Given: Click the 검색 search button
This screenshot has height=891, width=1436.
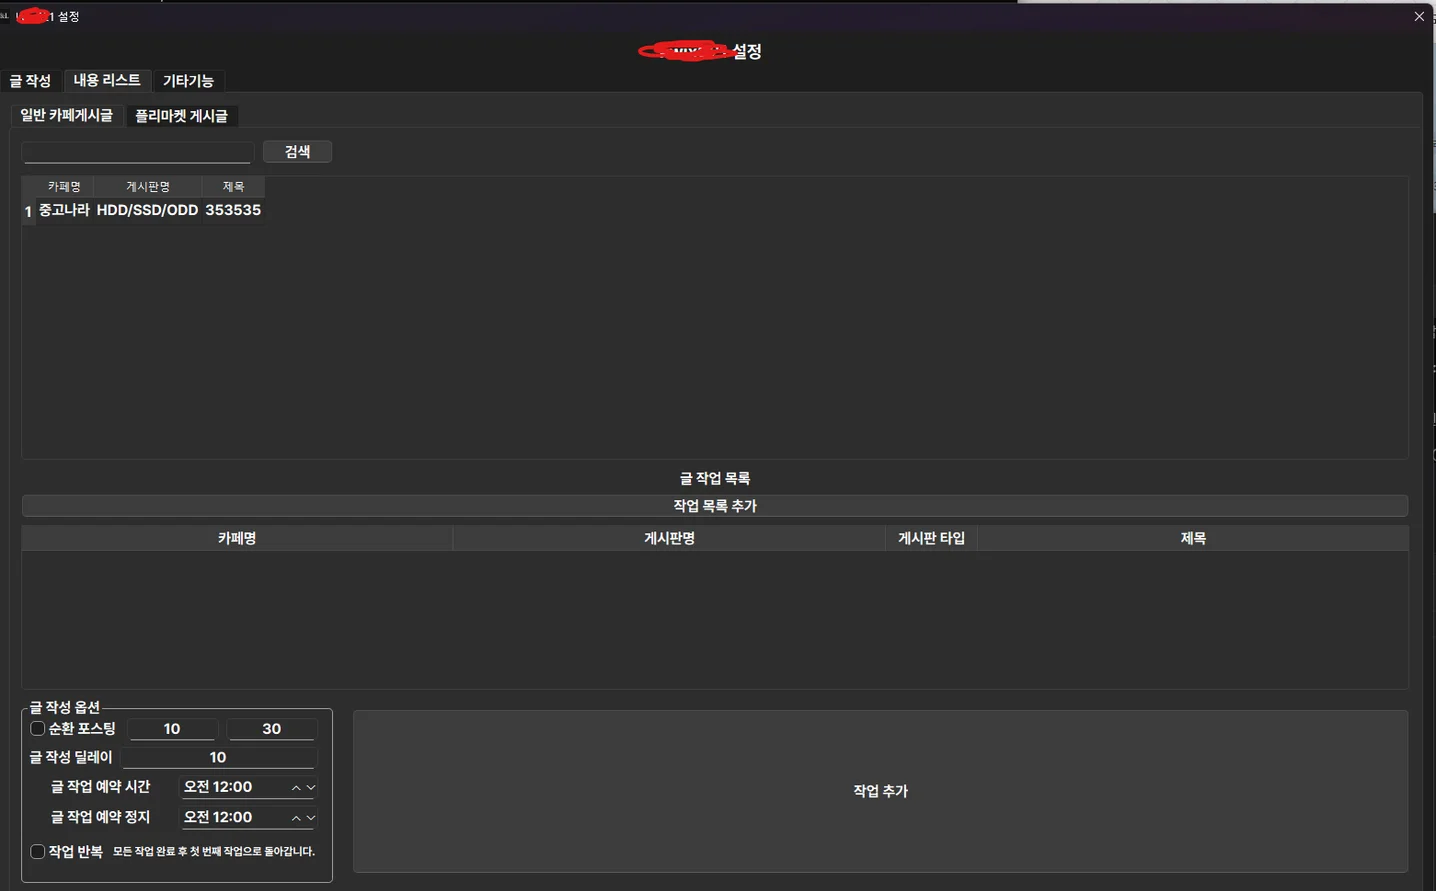Looking at the screenshot, I should (x=297, y=151).
